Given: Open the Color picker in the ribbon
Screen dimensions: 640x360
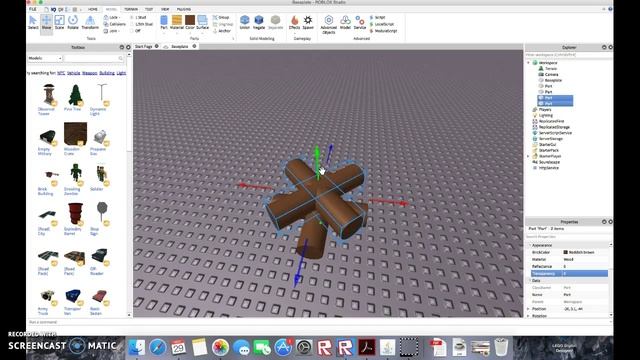Looking at the screenshot, I should tap(190, 22).
